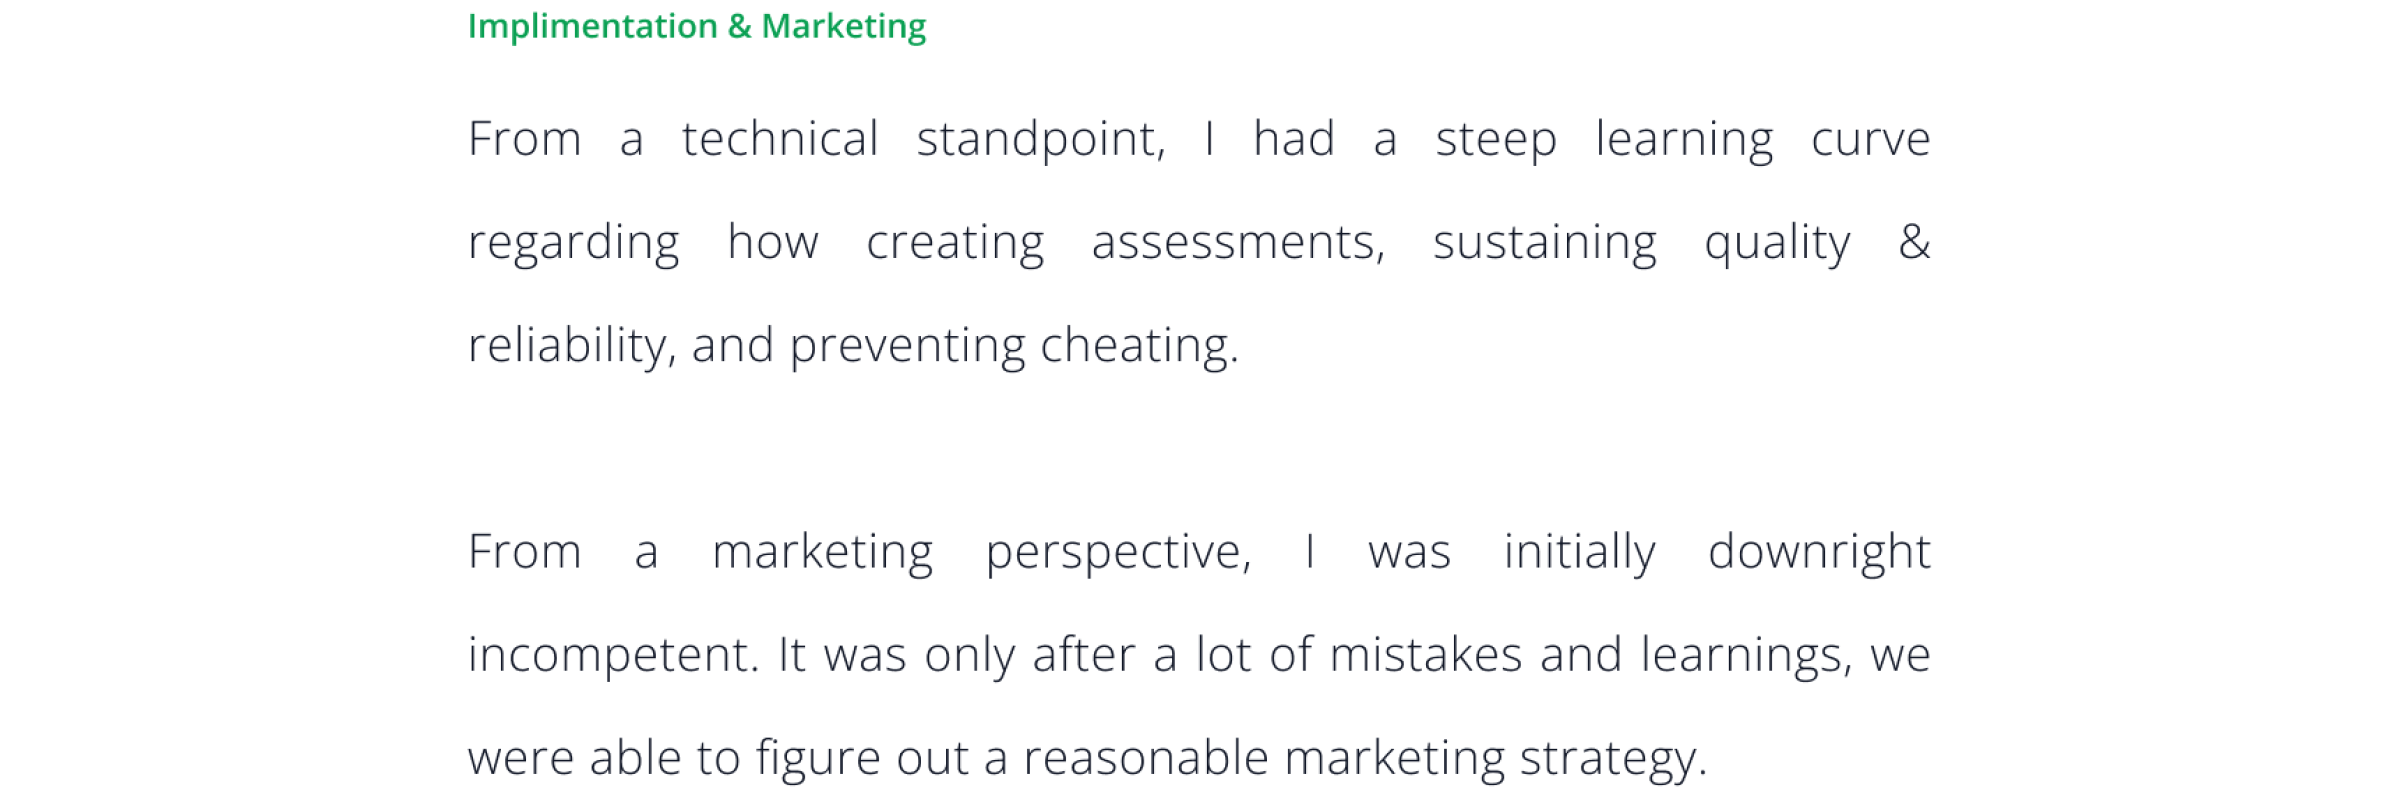This screenshot has width=2400, height=806.
Task: Click the word 'strategy' ending the paragraph
Action: (x=1608, y=759)
